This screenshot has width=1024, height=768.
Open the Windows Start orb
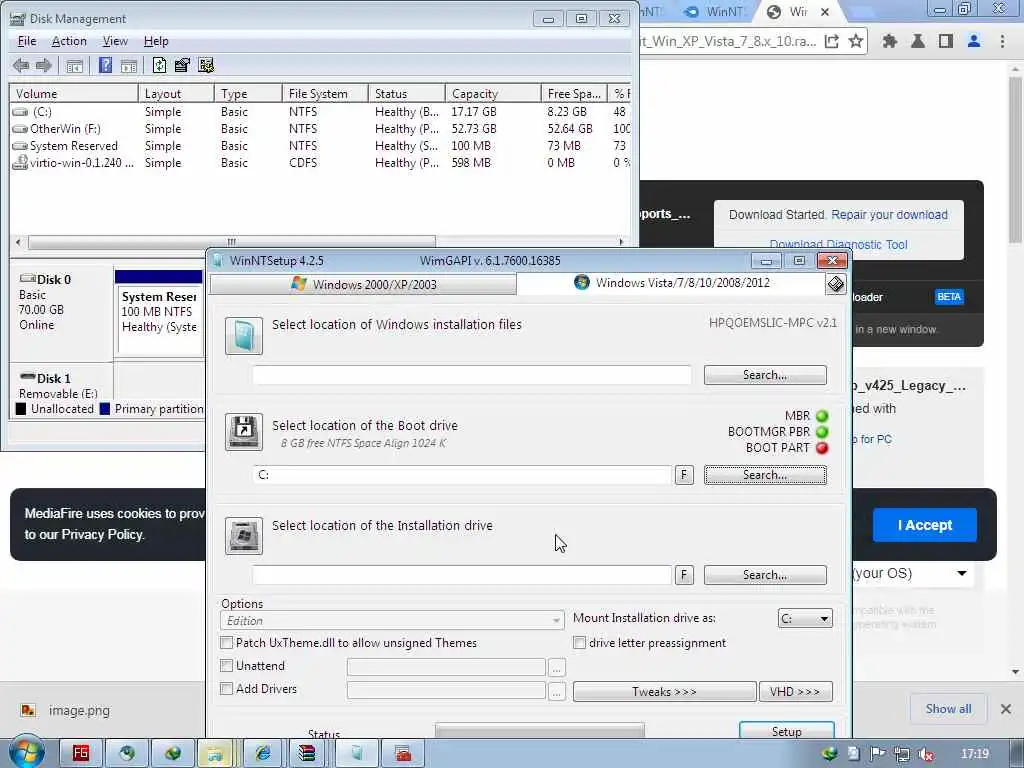pos(26,753)
